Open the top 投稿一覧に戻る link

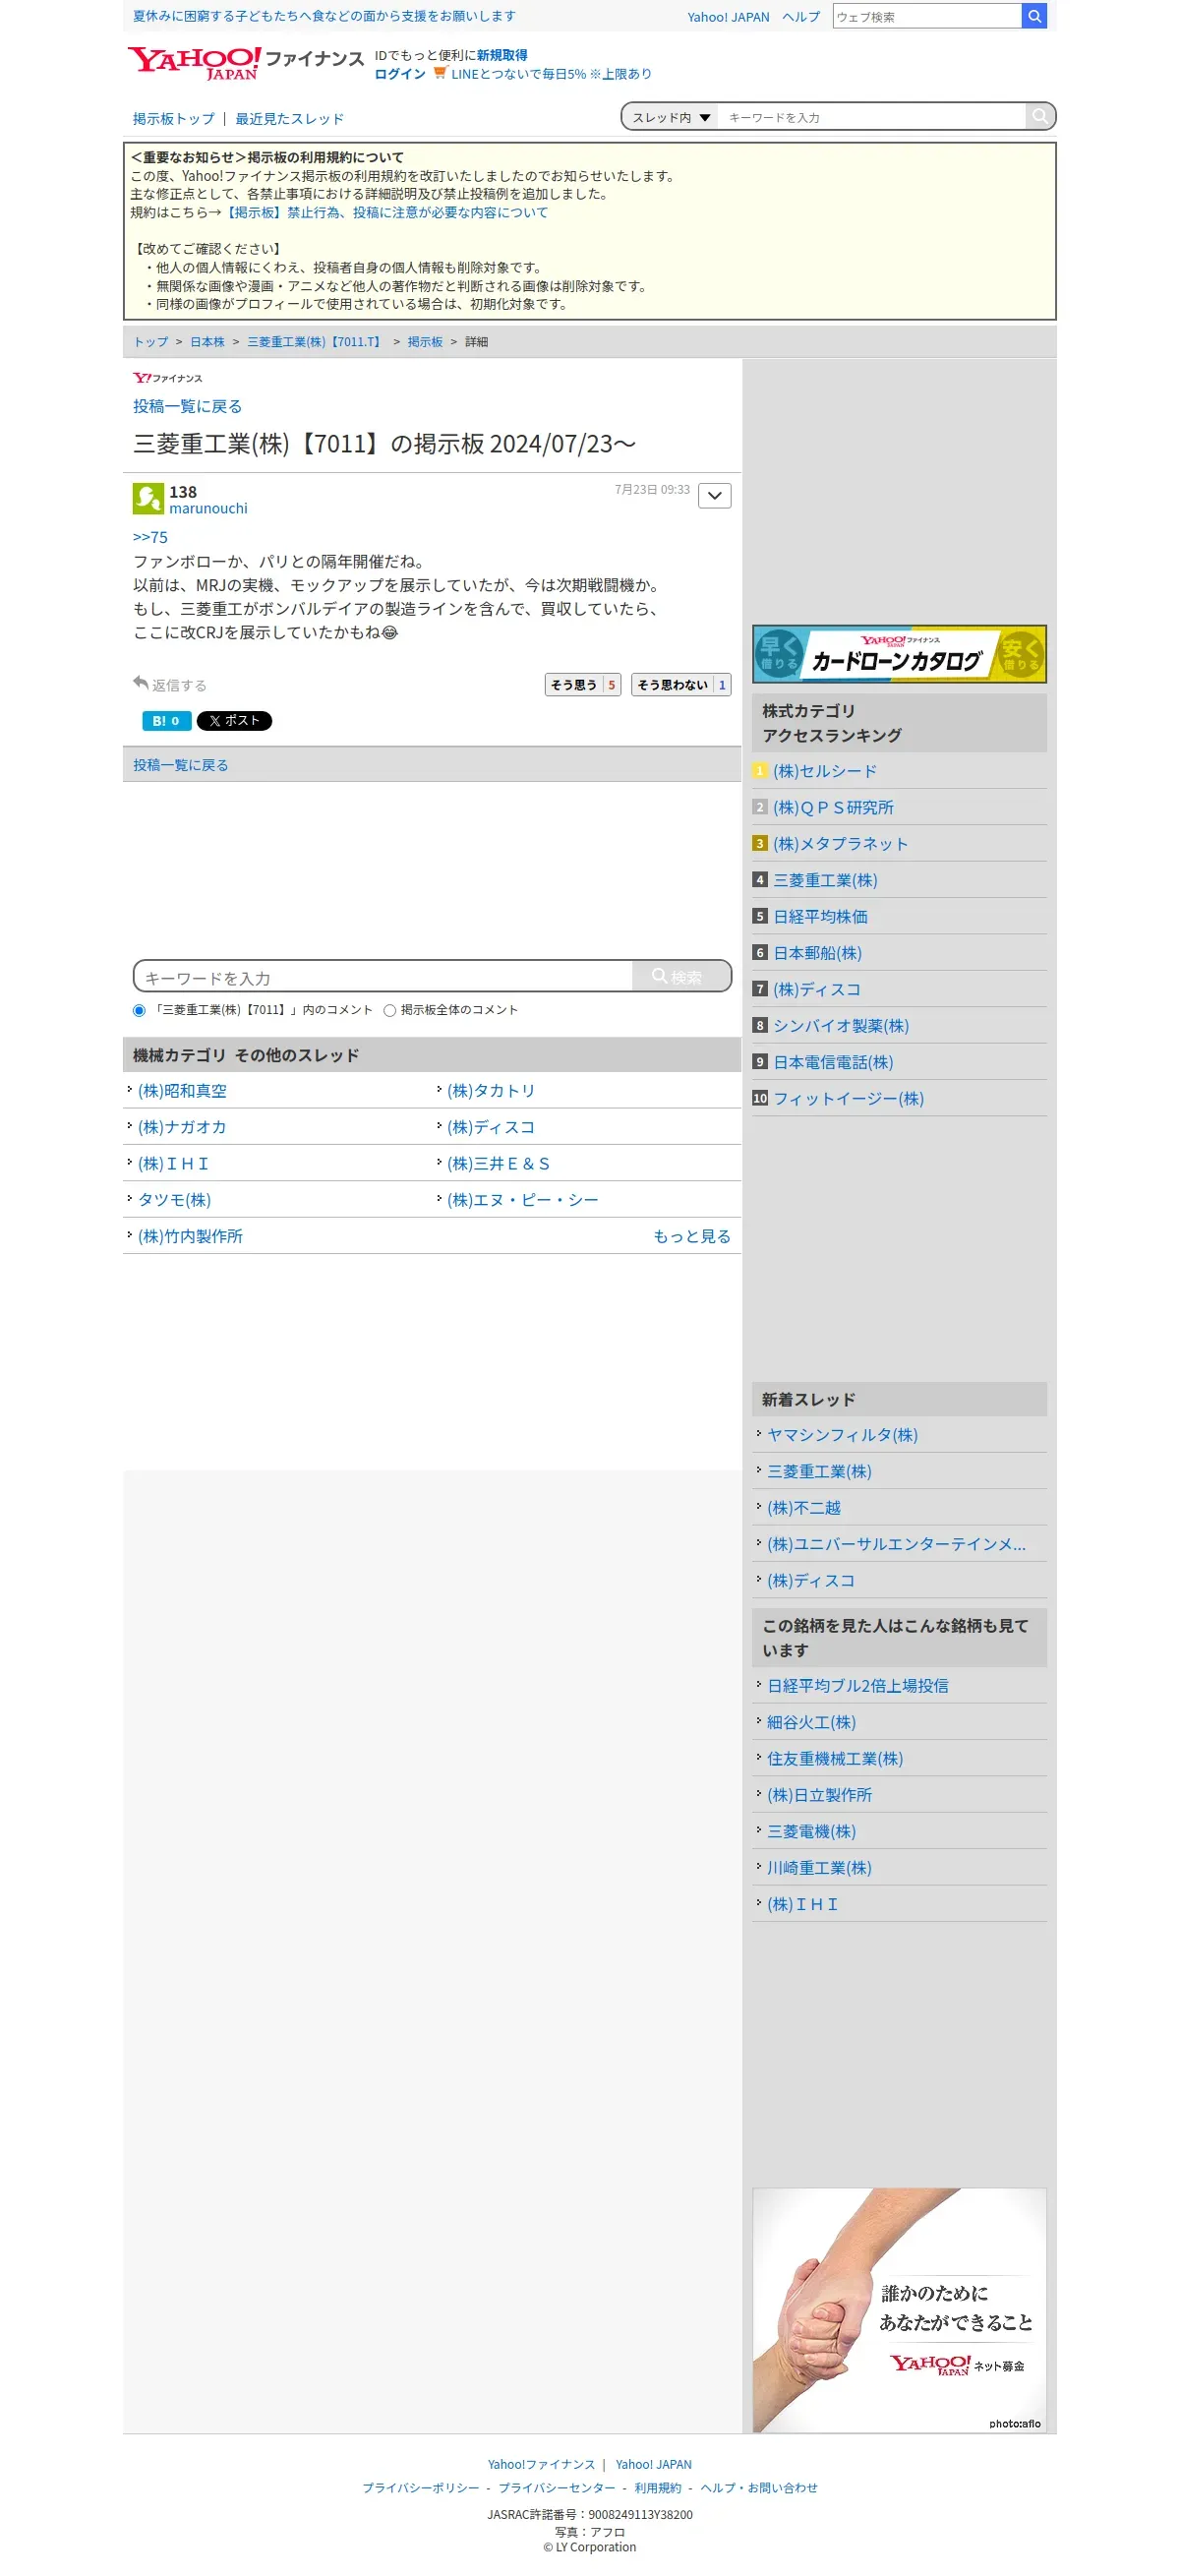(x=188, y=406)
